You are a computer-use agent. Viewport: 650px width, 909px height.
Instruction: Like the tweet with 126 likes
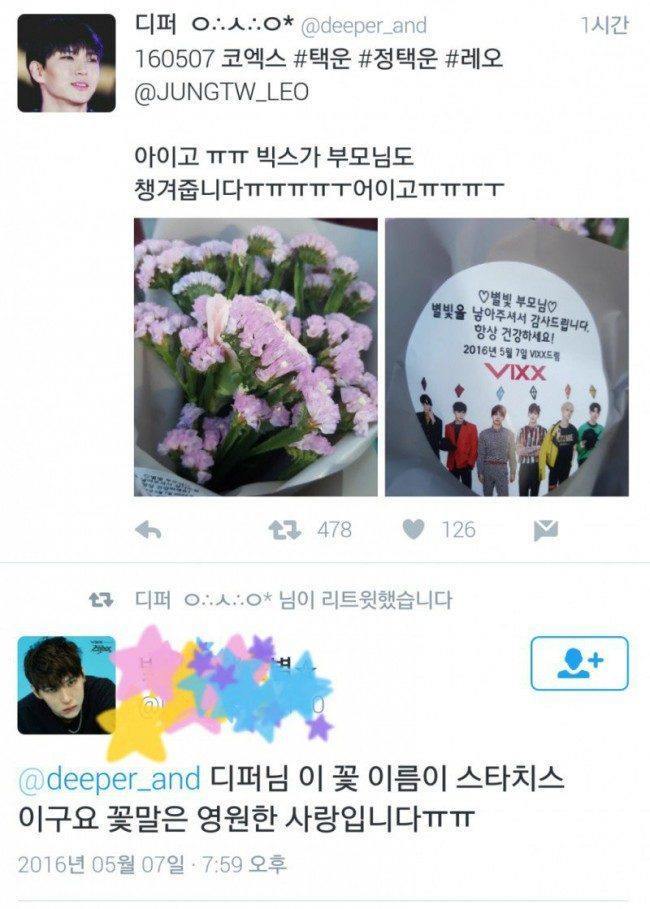pos(413,529)
